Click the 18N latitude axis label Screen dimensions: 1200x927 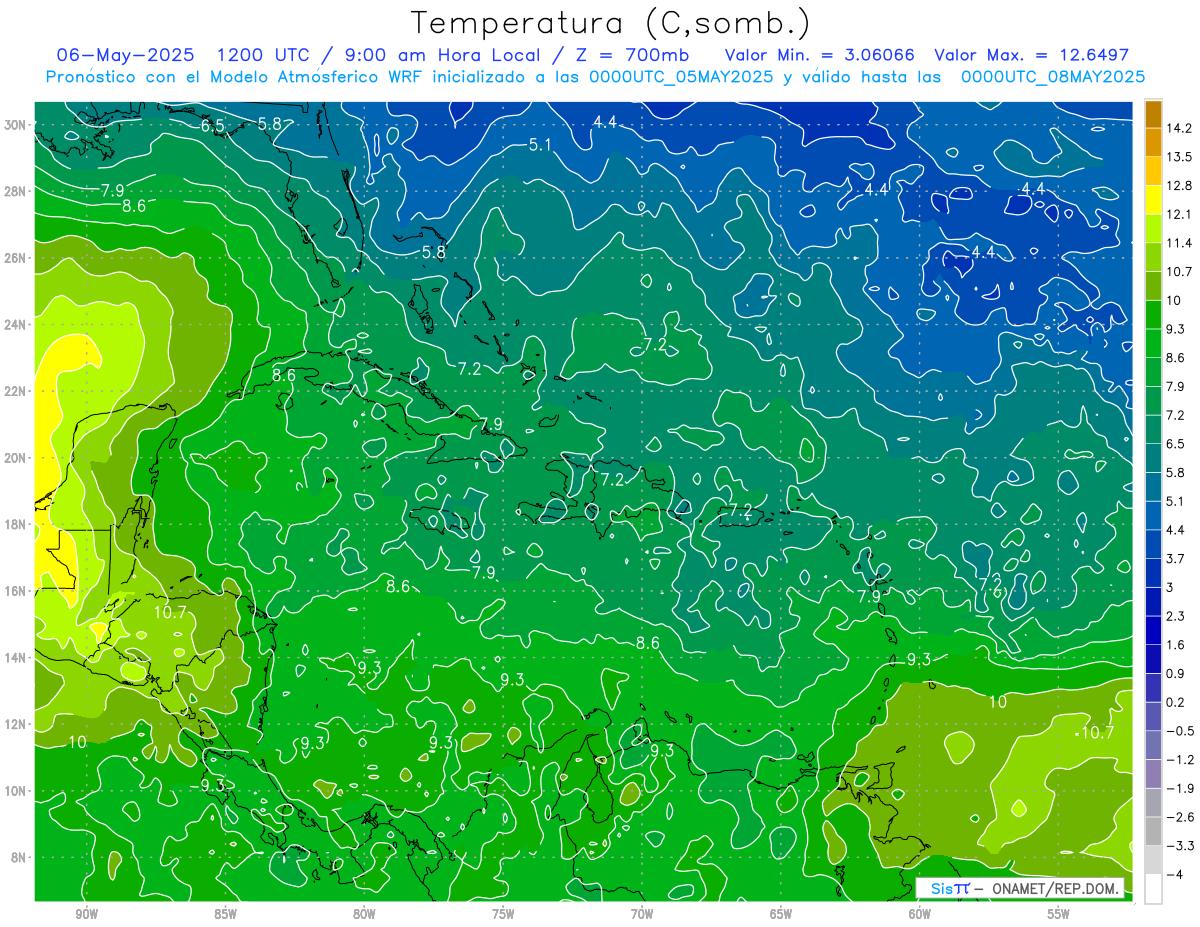pyautogui.click(x=16, y=524)
